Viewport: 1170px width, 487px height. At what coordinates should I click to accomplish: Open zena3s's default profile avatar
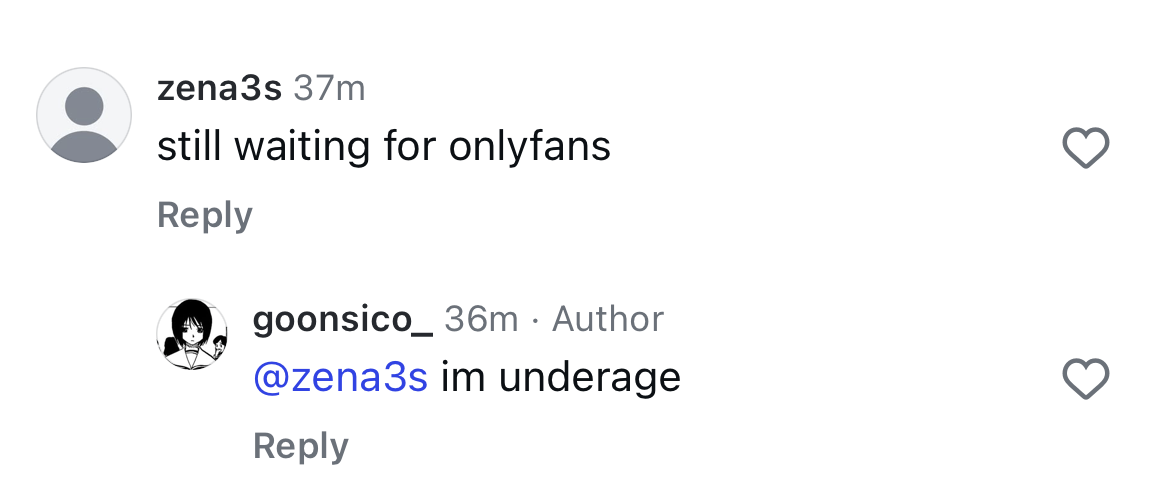click(x=84, y=115)
